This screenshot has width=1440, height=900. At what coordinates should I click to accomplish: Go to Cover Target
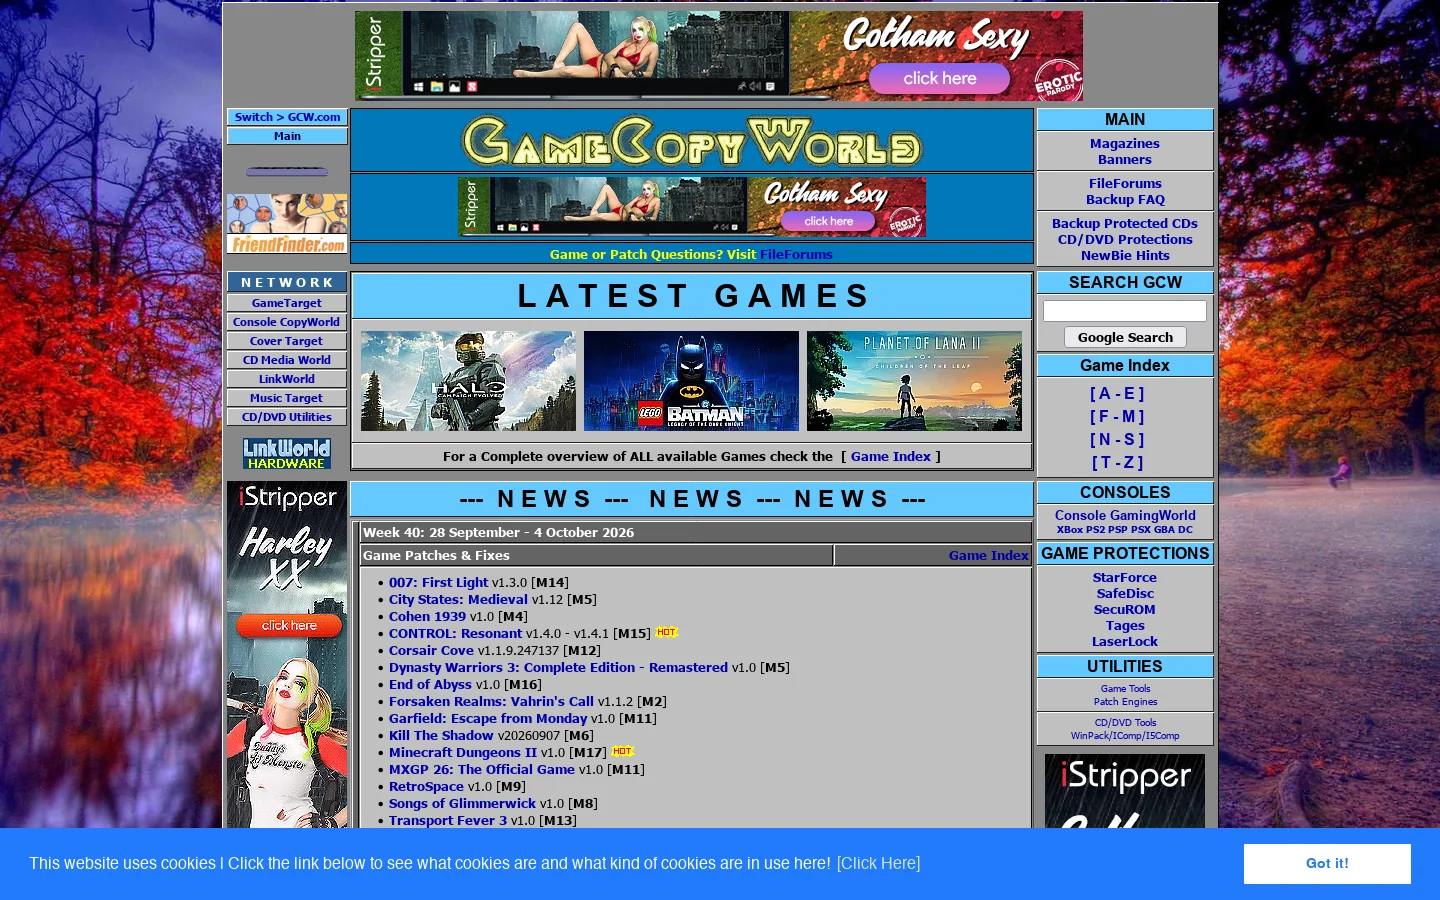[287, 341]
